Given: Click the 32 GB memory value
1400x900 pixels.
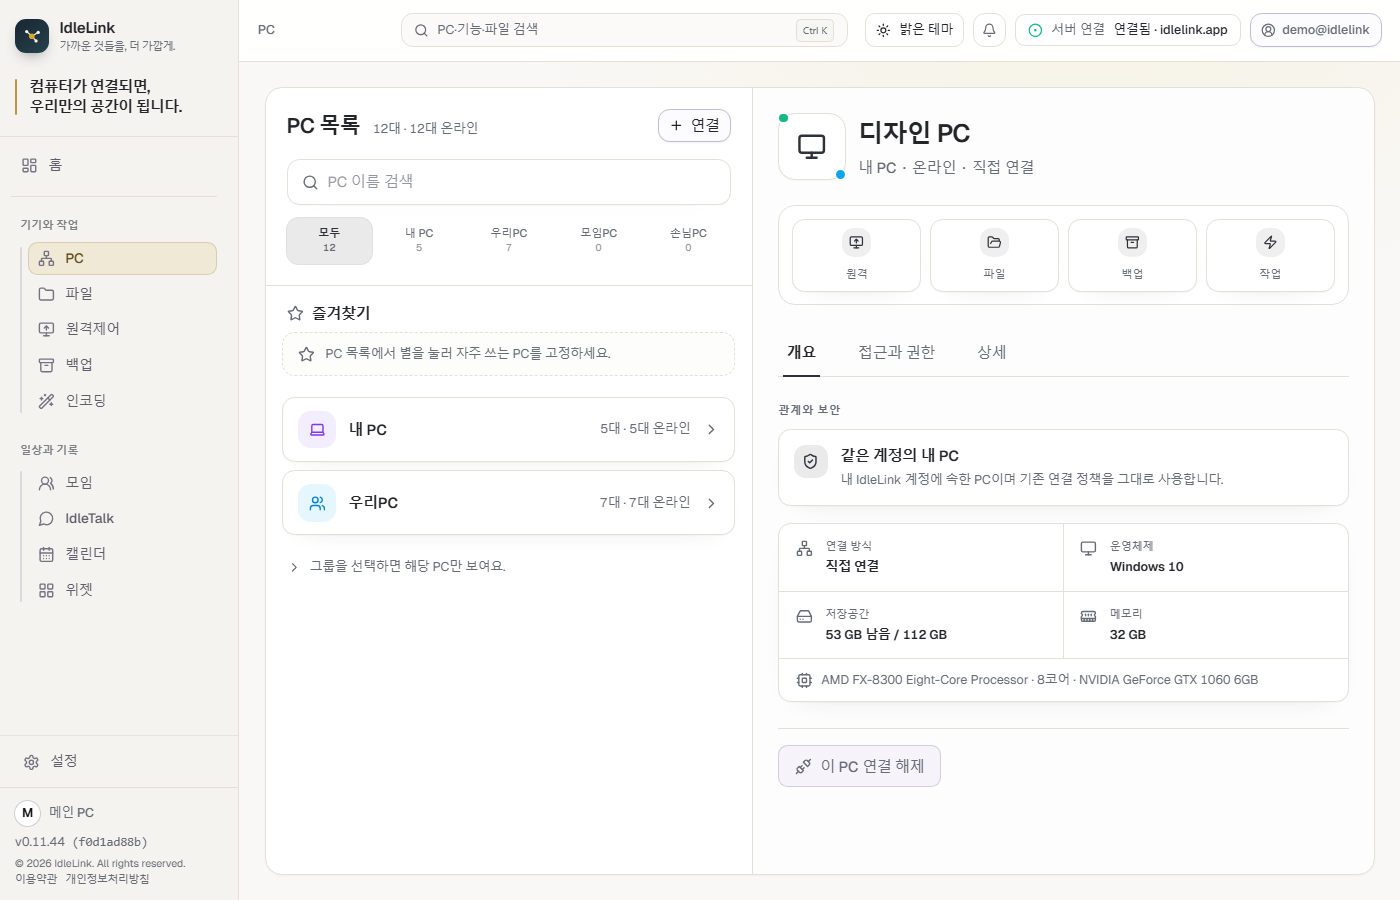Looking at the screenshot, I should tap(1128, 635).
